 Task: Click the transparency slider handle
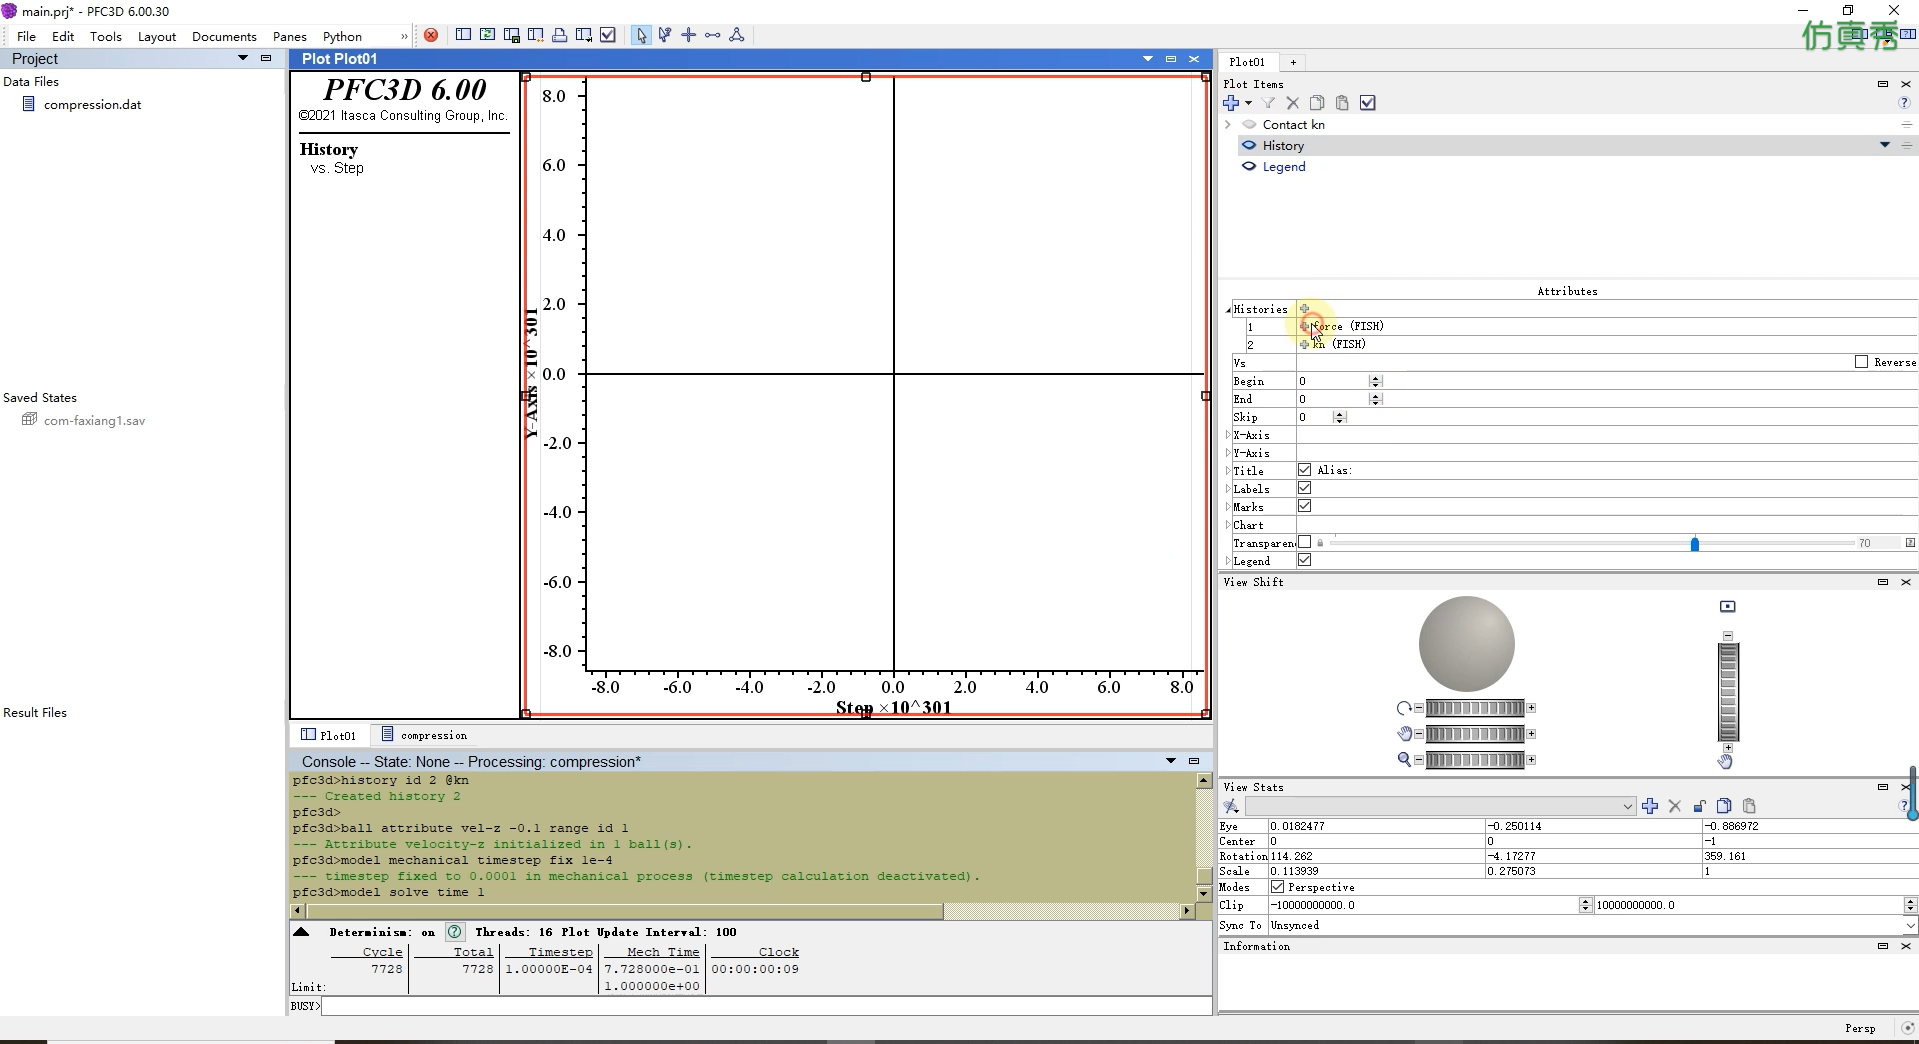[x=1695, y=543]
